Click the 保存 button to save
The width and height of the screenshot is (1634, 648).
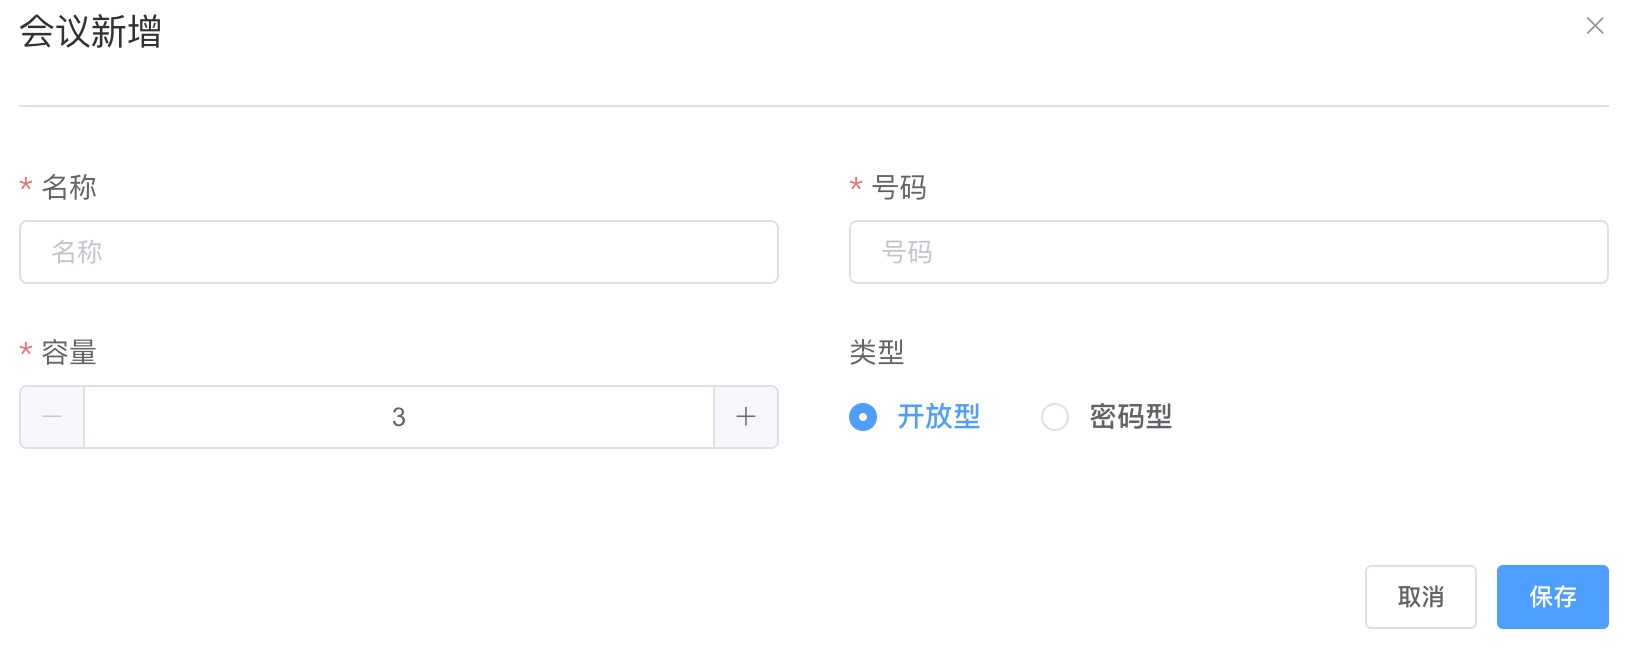pyautogui.click(x=1551, y=597)
